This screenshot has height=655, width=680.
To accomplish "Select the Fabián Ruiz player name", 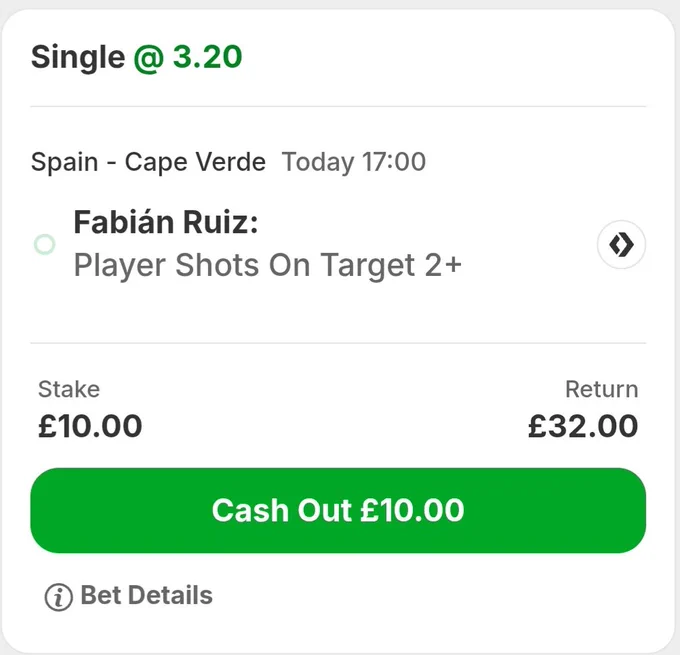I will tap(166, 222).
